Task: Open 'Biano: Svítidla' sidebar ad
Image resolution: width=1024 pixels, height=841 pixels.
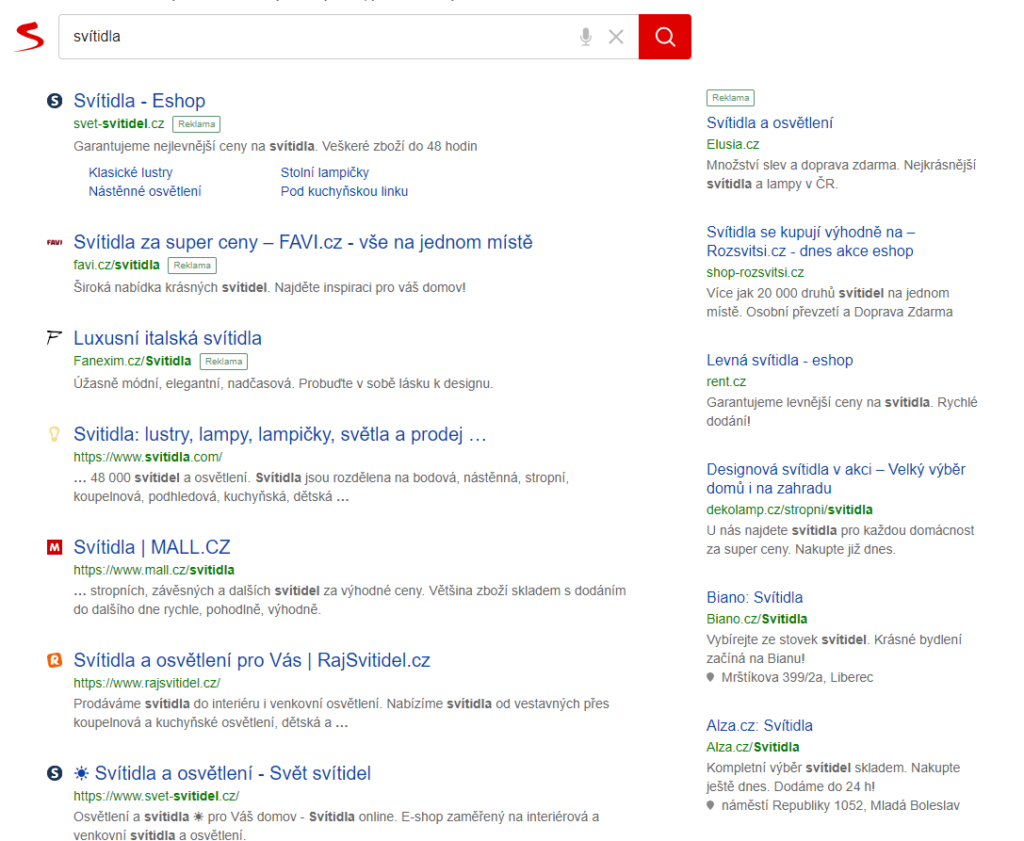Action: coord(754,597)
